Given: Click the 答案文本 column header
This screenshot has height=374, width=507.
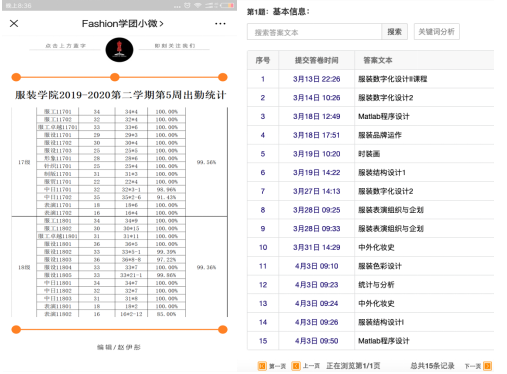Looking at the screenshot, I should 378,60.
